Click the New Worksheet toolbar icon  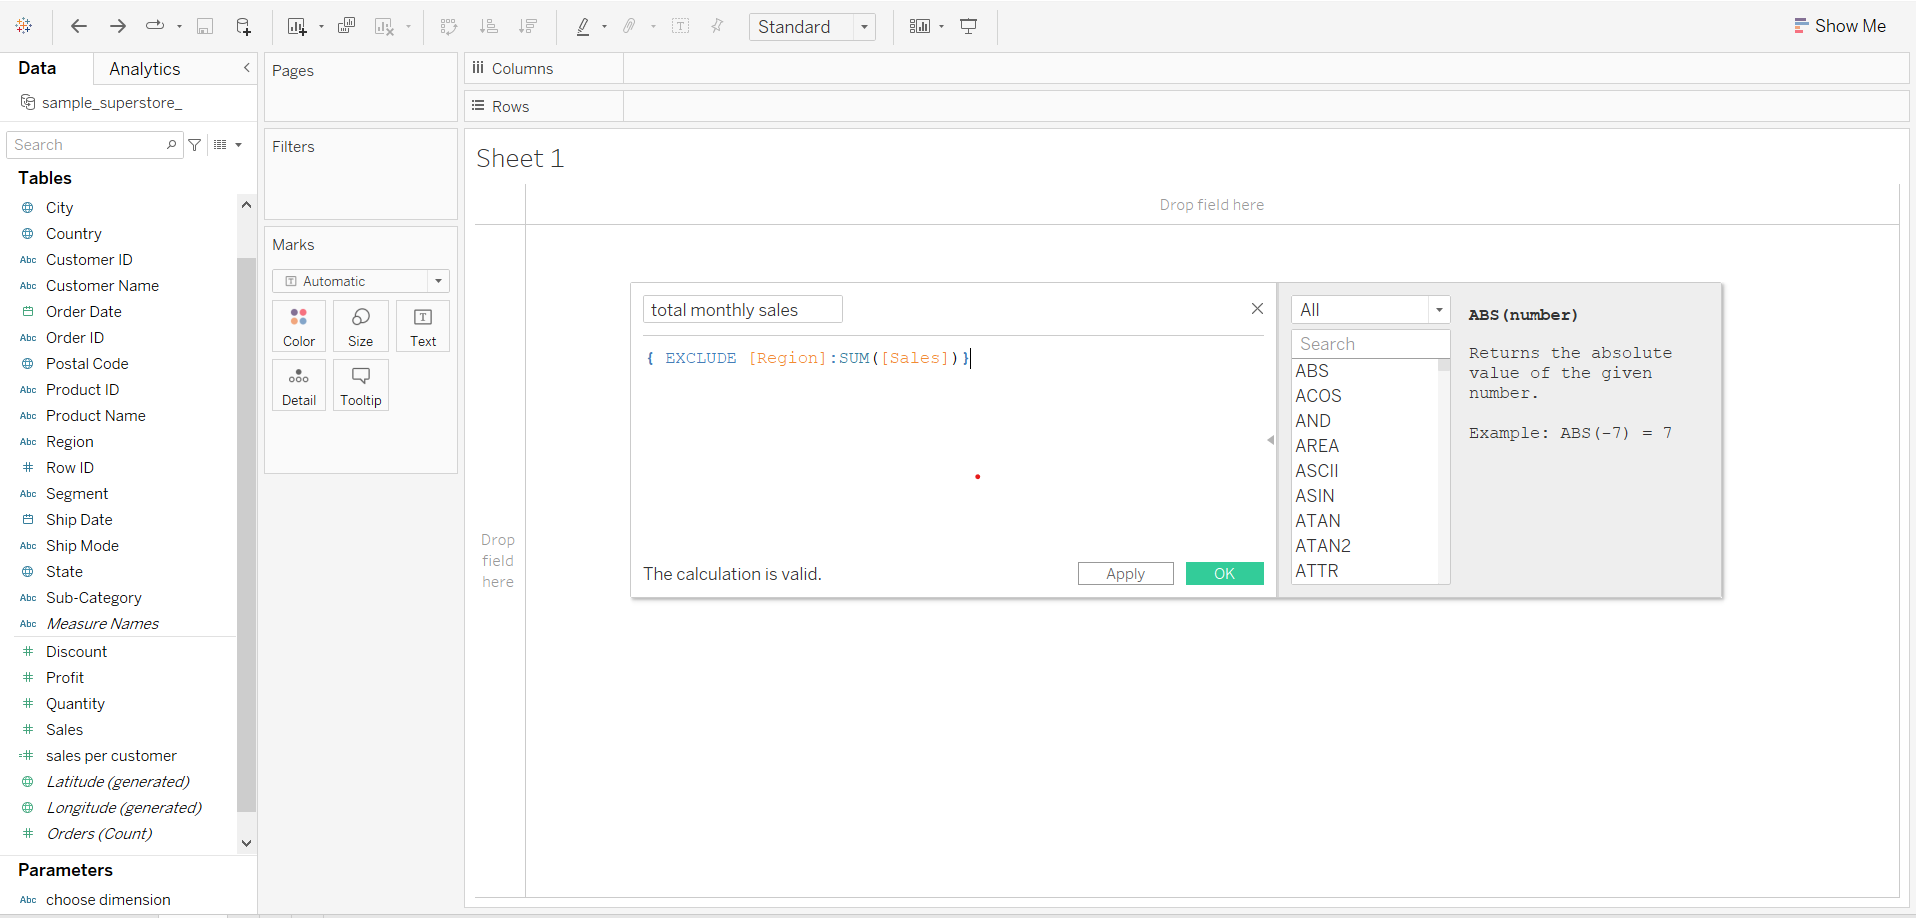coord(297,27)
